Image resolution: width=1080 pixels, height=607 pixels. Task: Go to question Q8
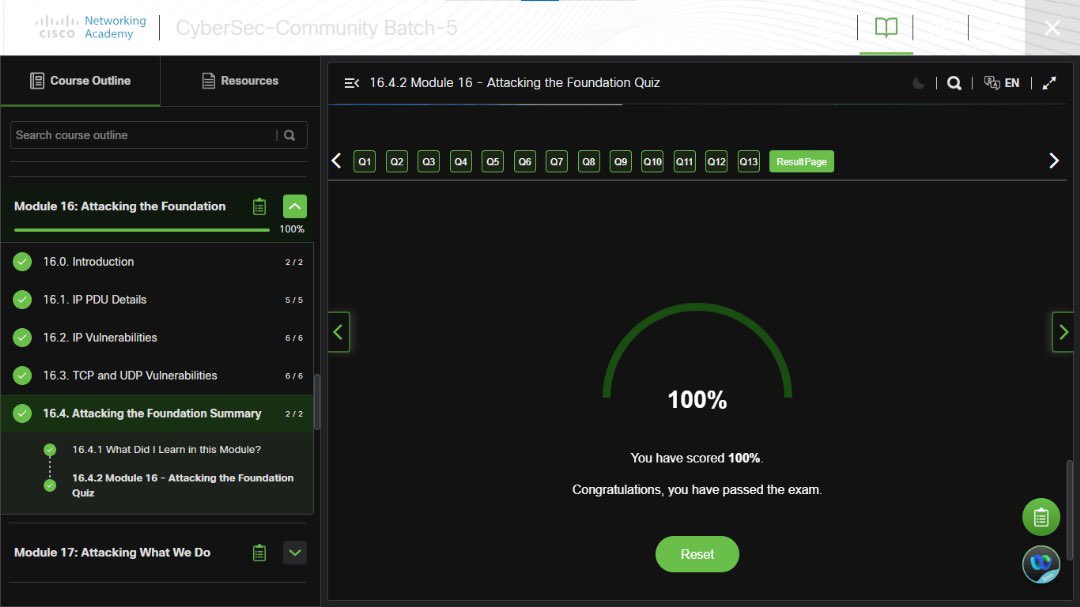point(589,161)
